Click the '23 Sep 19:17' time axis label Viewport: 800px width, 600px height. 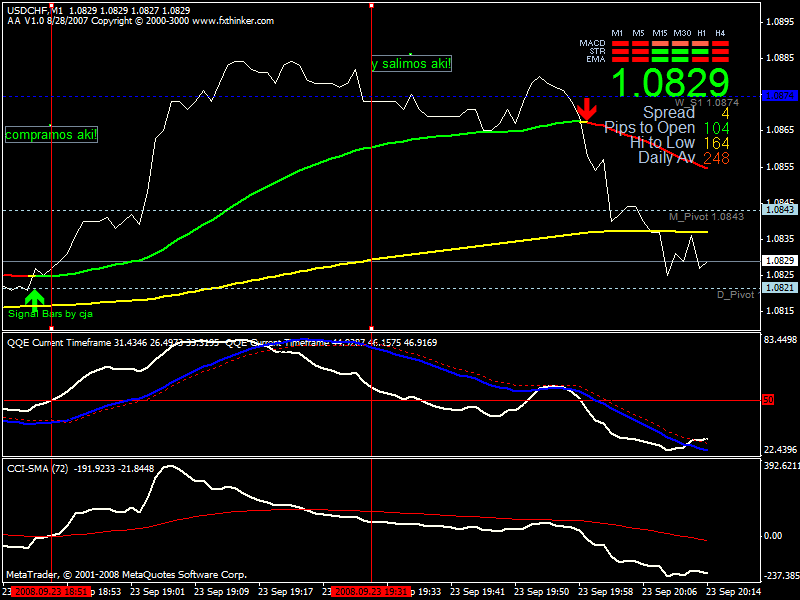(286, 592)
